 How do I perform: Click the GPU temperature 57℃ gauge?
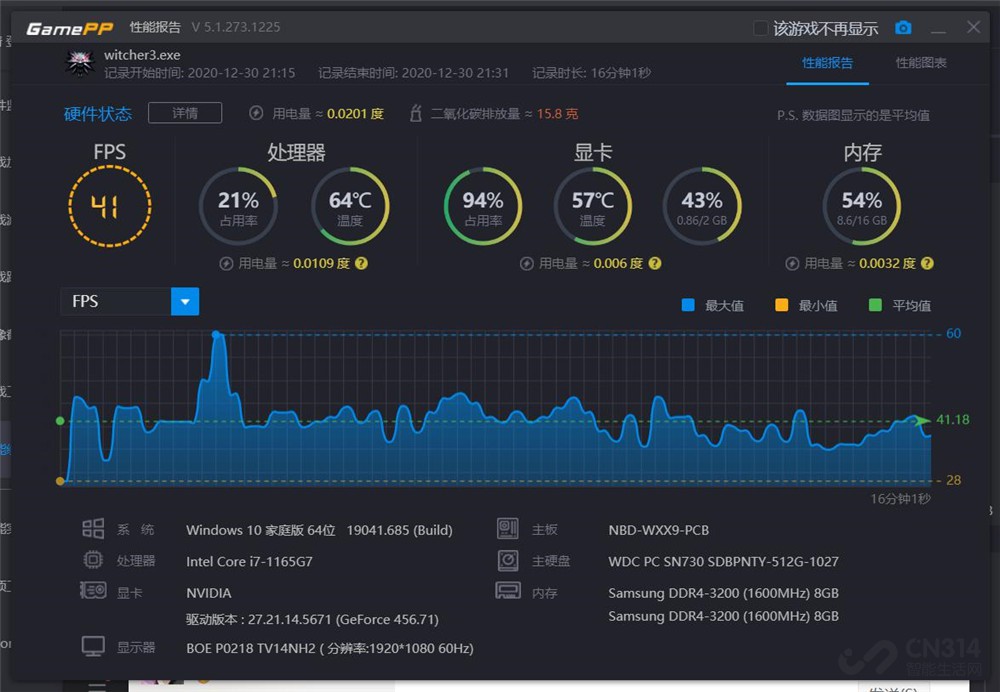pyautogui.click(x=592, y=206)
